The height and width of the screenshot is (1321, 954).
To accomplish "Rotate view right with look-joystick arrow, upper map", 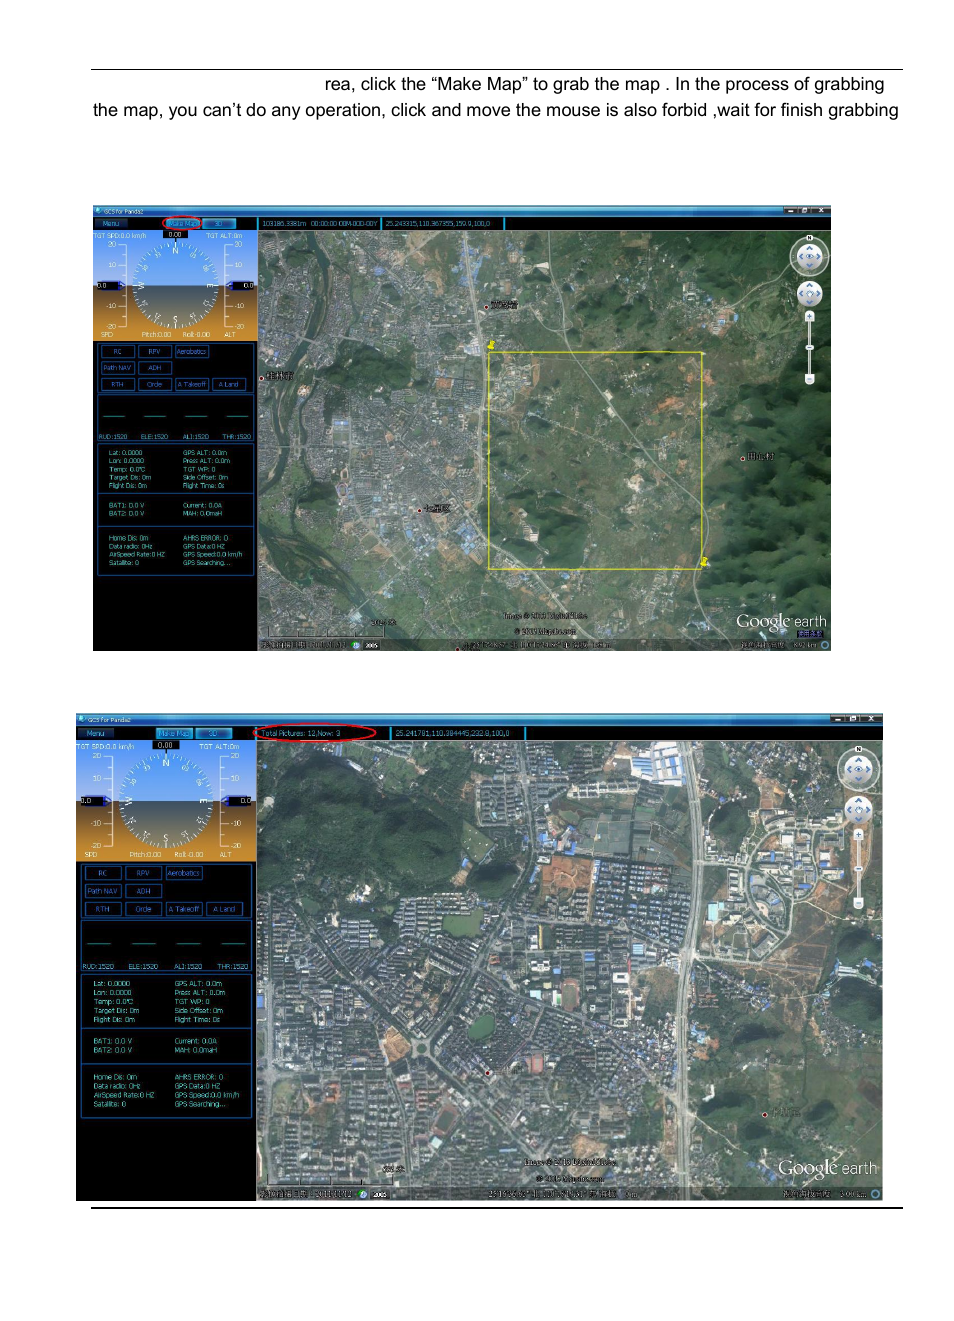I will tap(818, 256).
